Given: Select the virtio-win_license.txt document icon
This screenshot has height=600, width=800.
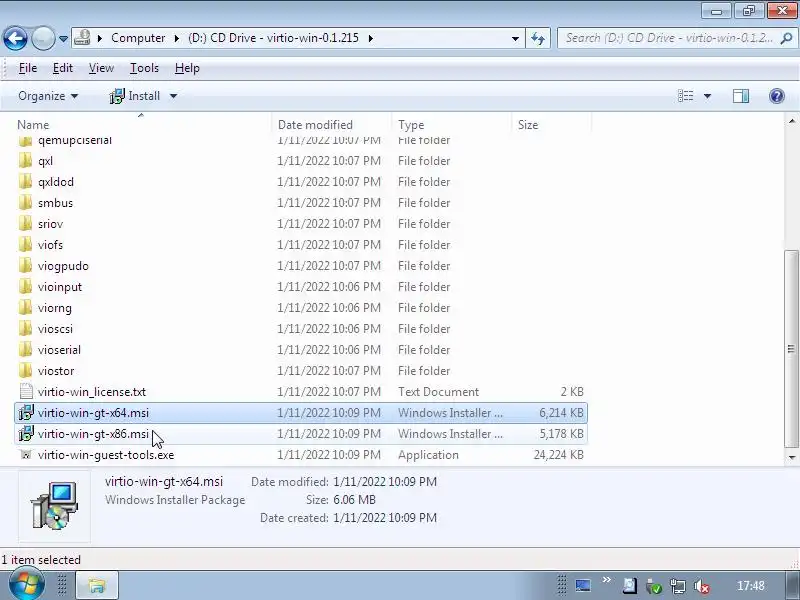Looking at the screenshot, I should pos(26,391).
